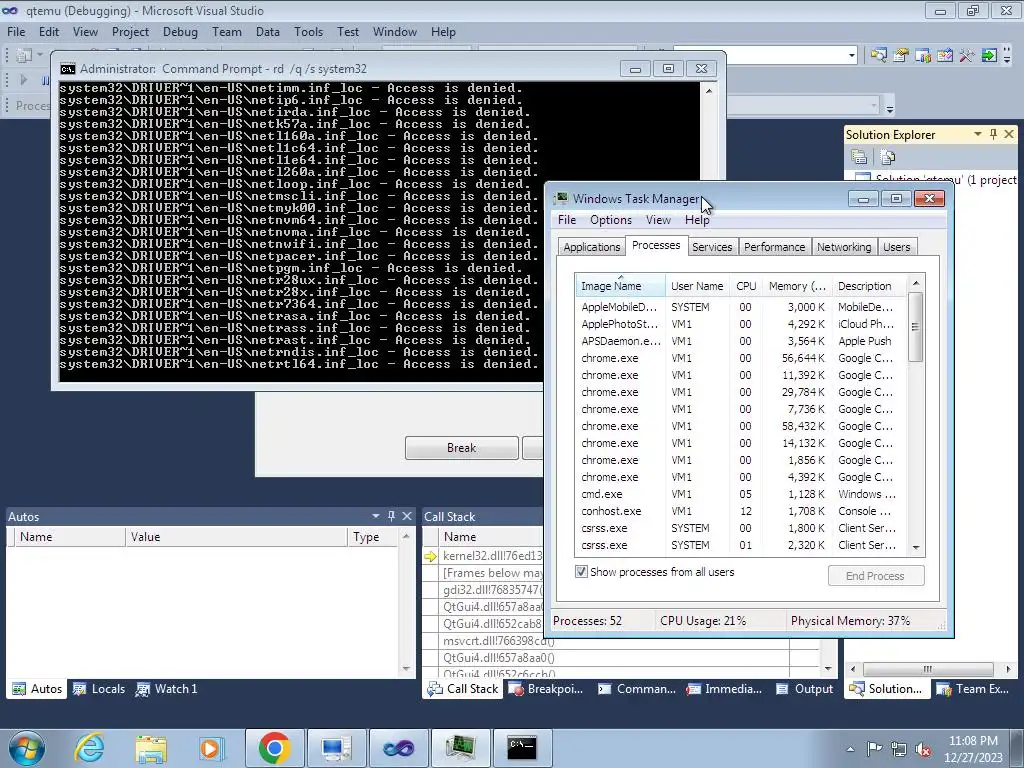Image resolution: width=1024 pixels, height=768 pixels.
Task: Click the new project toolbar icon
Action: click(24, 56)
